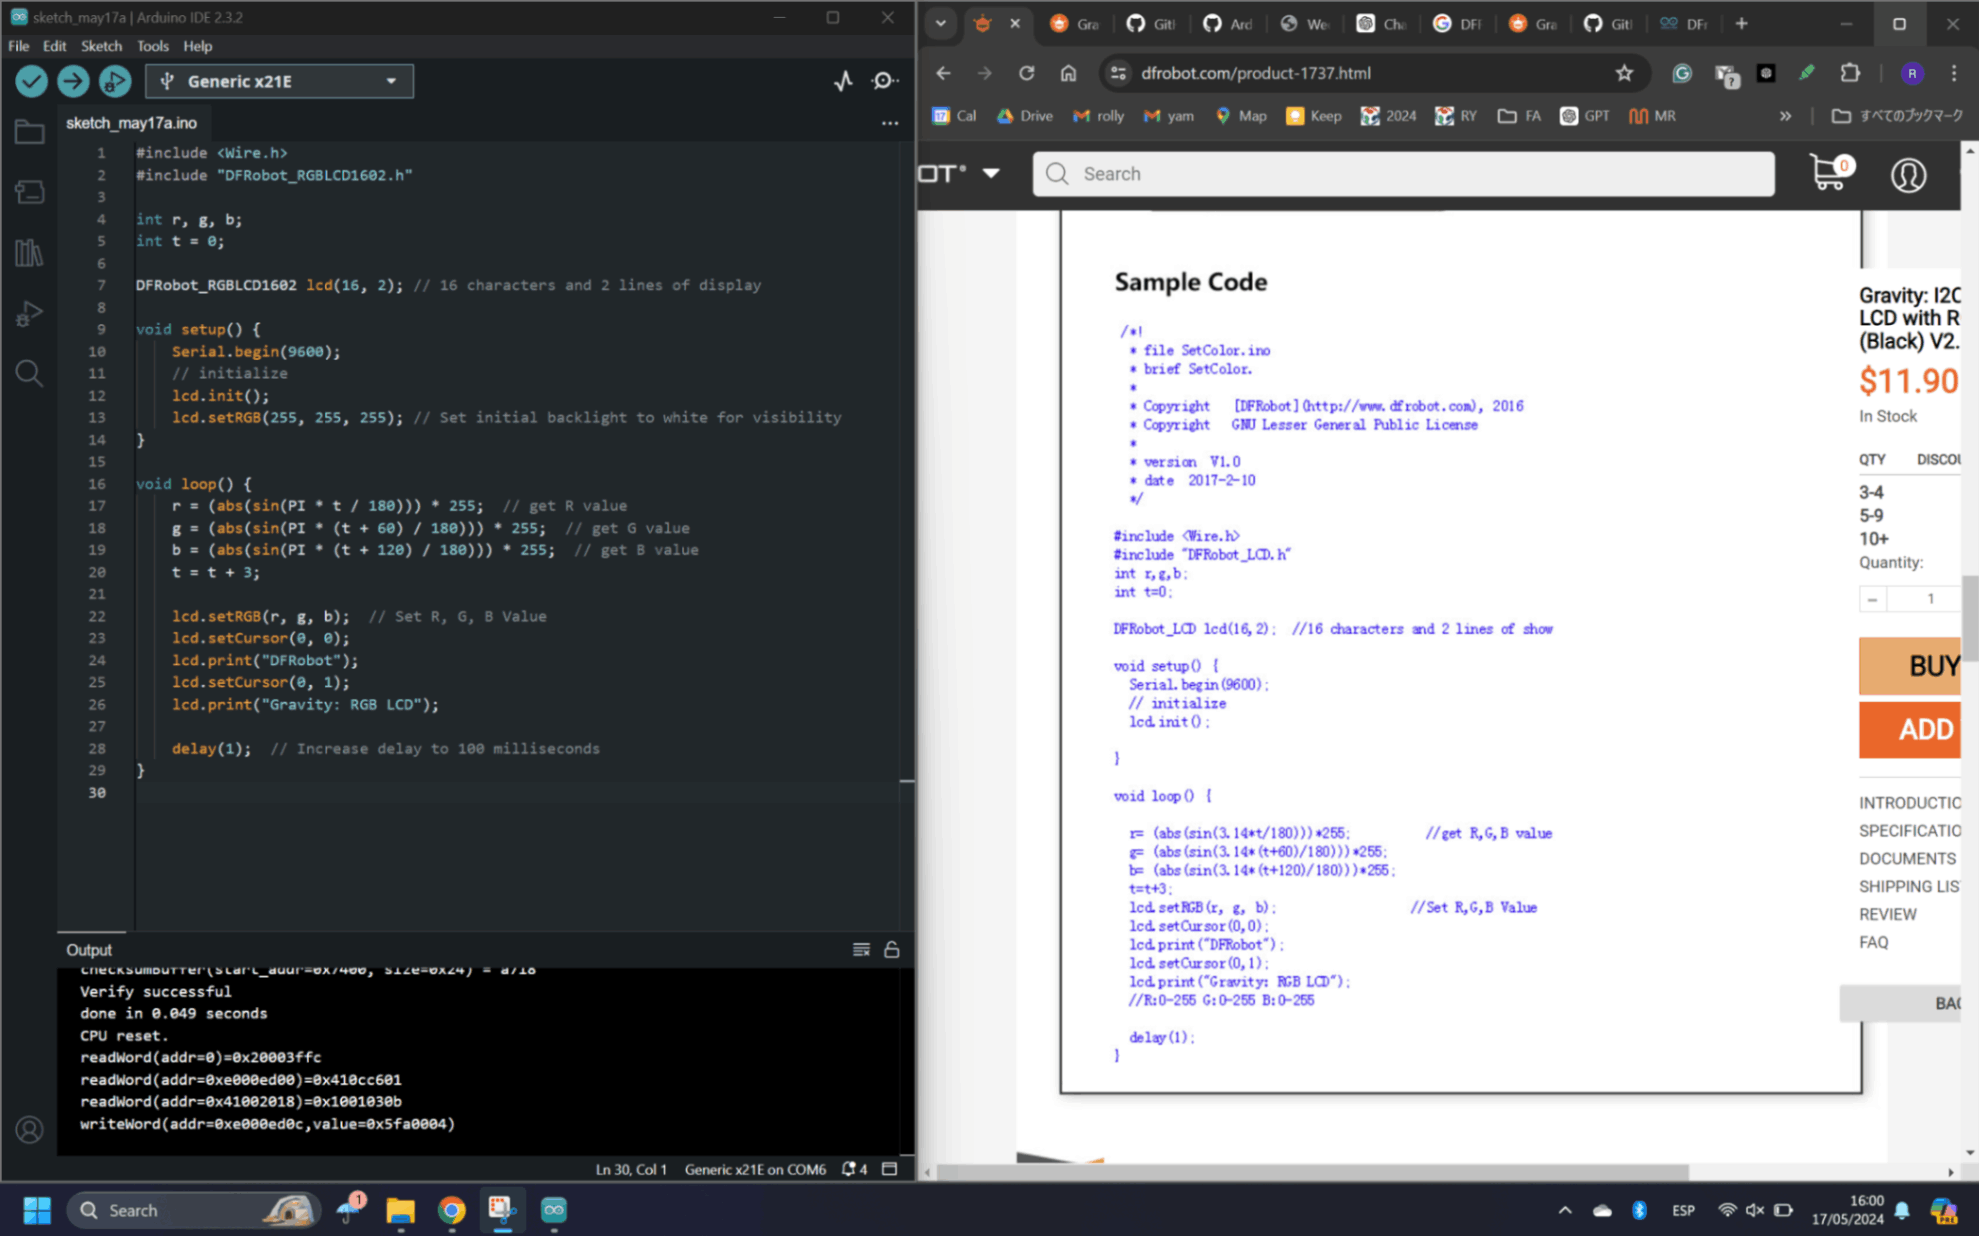Open Chrome tab search dropdown
The image size is (1979, 1236).
point(941,23)
